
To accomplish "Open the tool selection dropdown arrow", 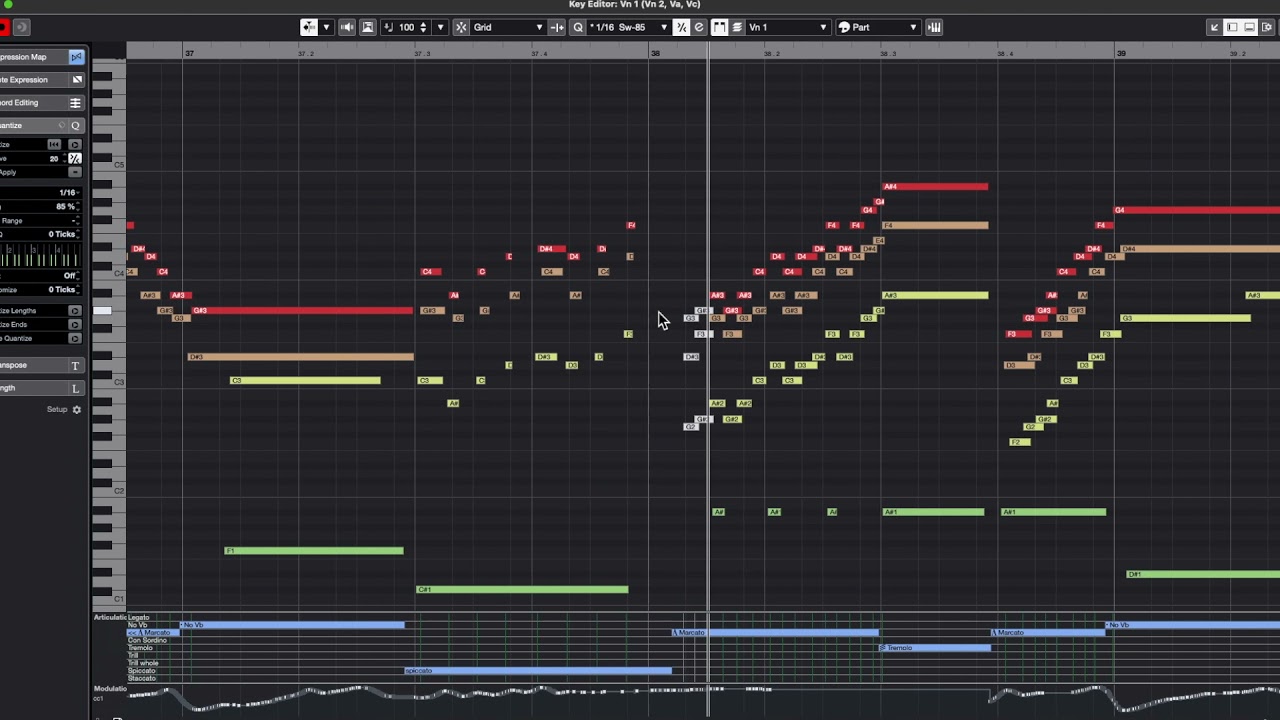I will 326,27.
